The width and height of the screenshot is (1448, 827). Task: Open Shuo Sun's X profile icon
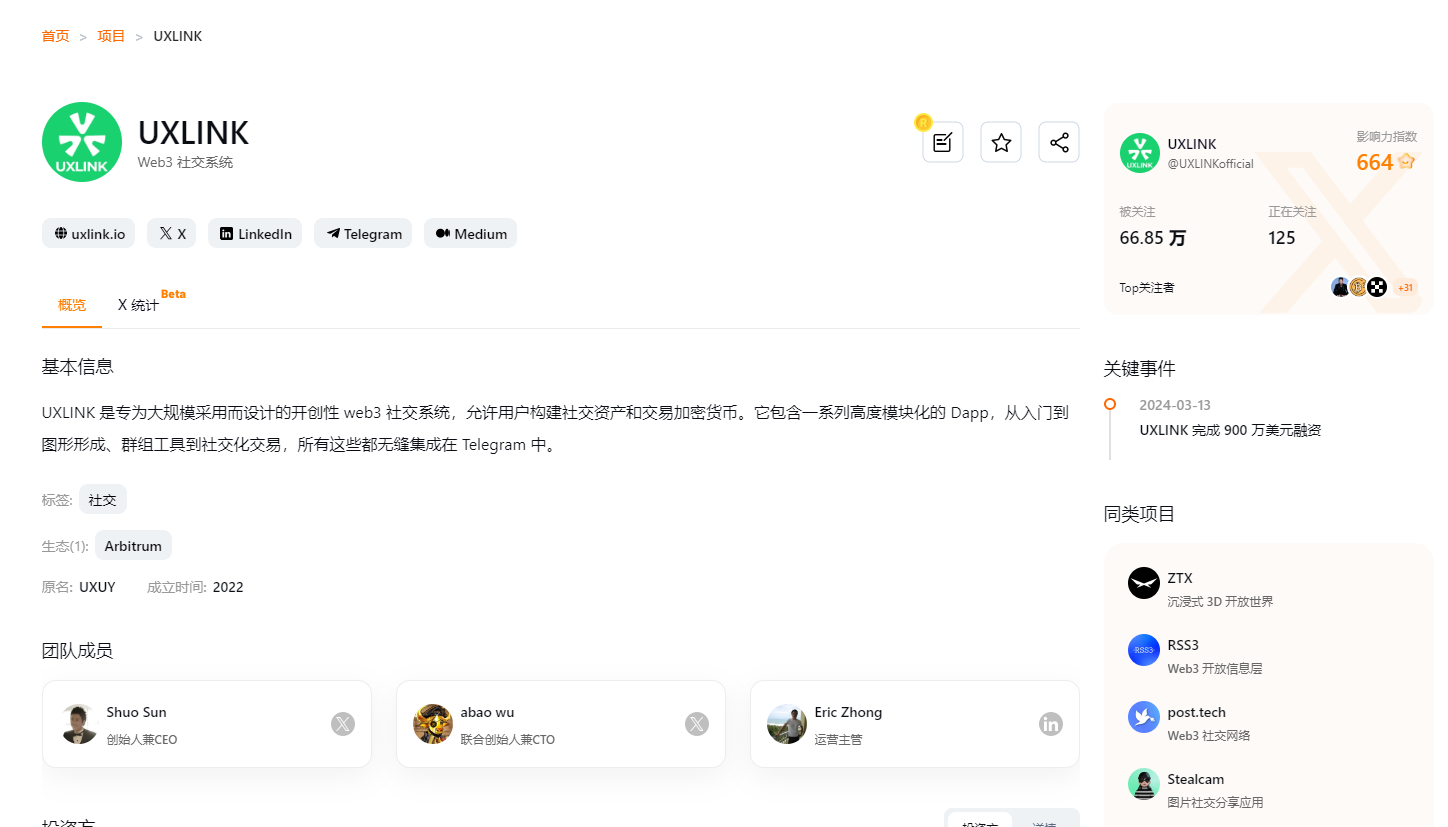click(x=343, y=724)
